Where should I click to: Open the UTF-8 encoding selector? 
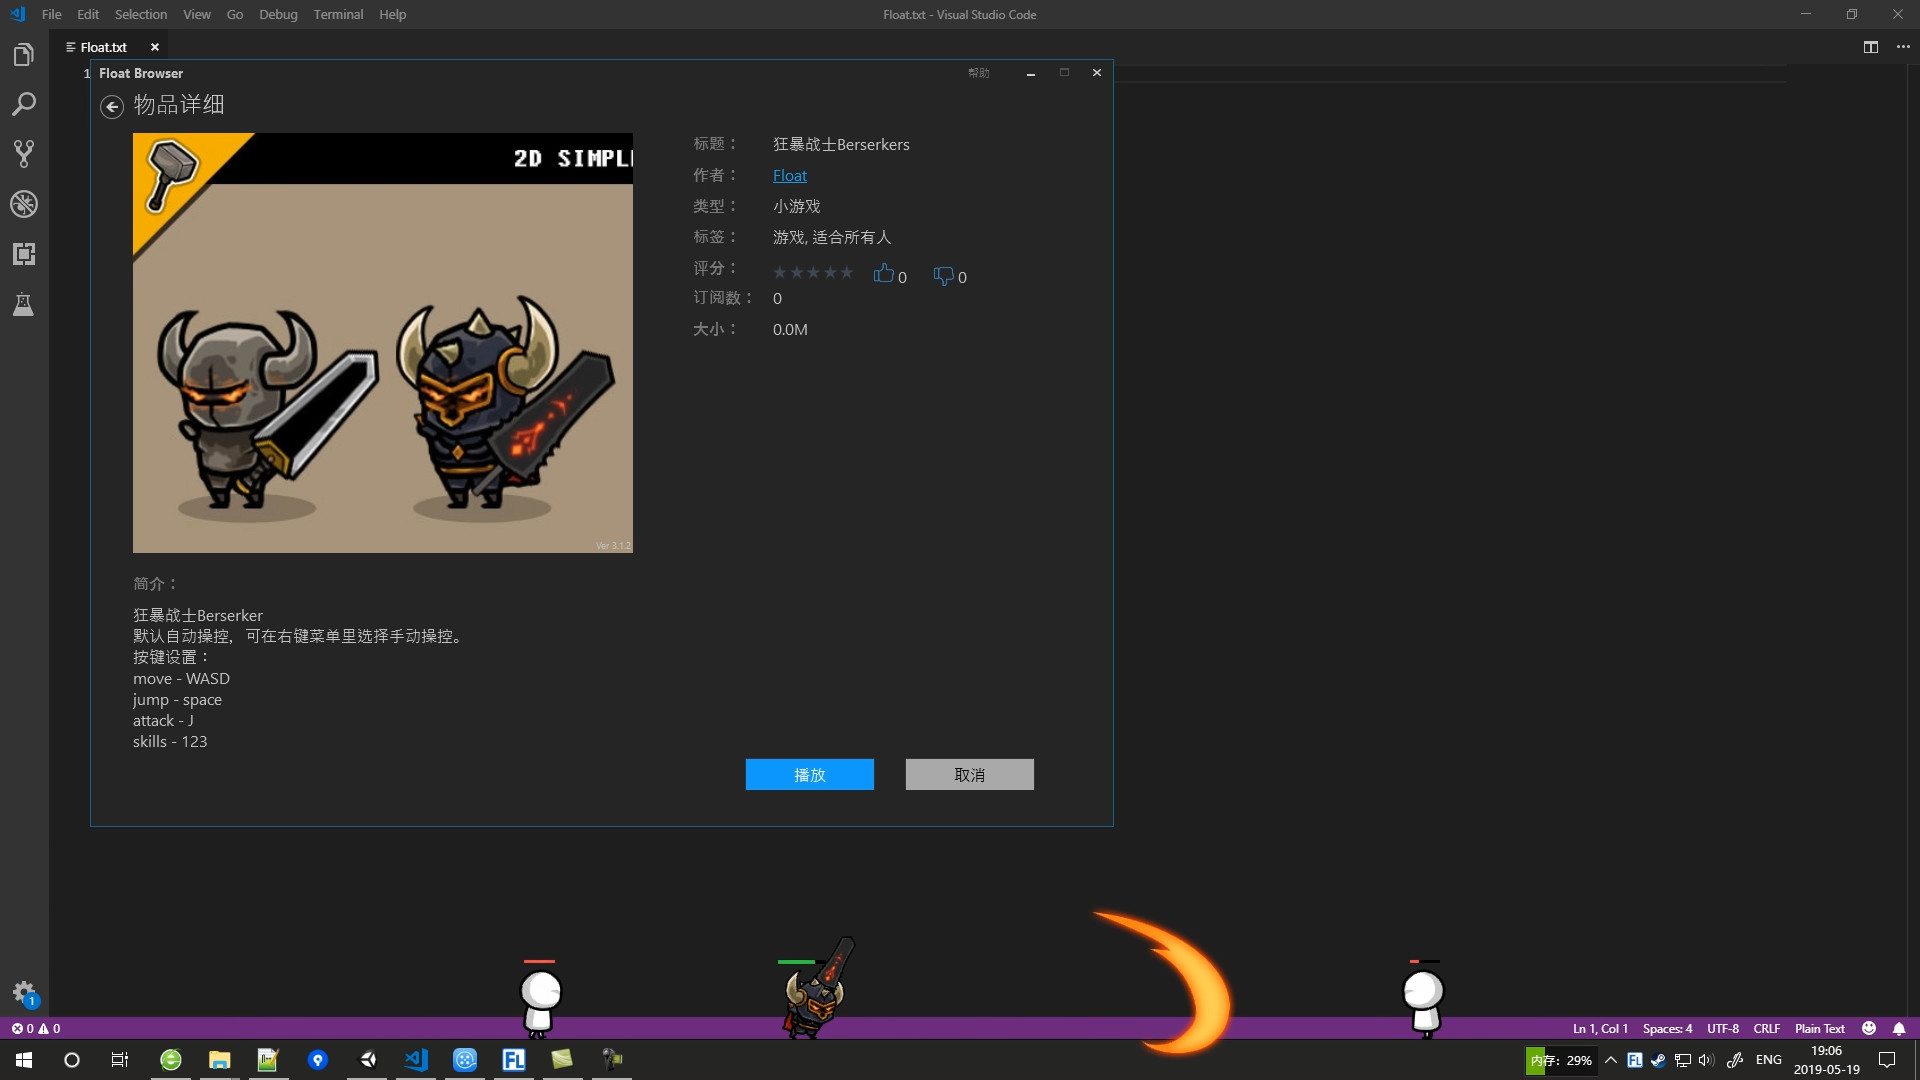(1722, 1028)
